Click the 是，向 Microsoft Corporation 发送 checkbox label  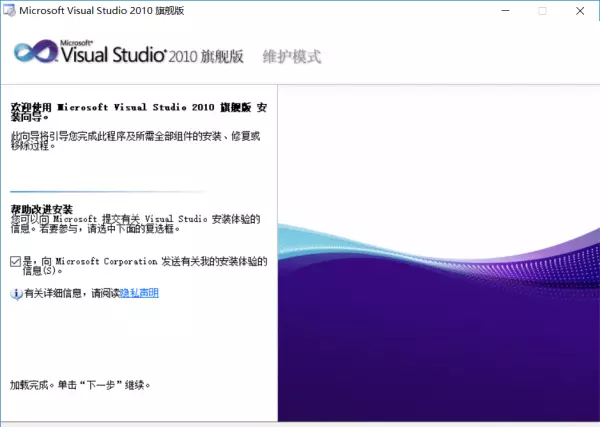click(145, 266)
